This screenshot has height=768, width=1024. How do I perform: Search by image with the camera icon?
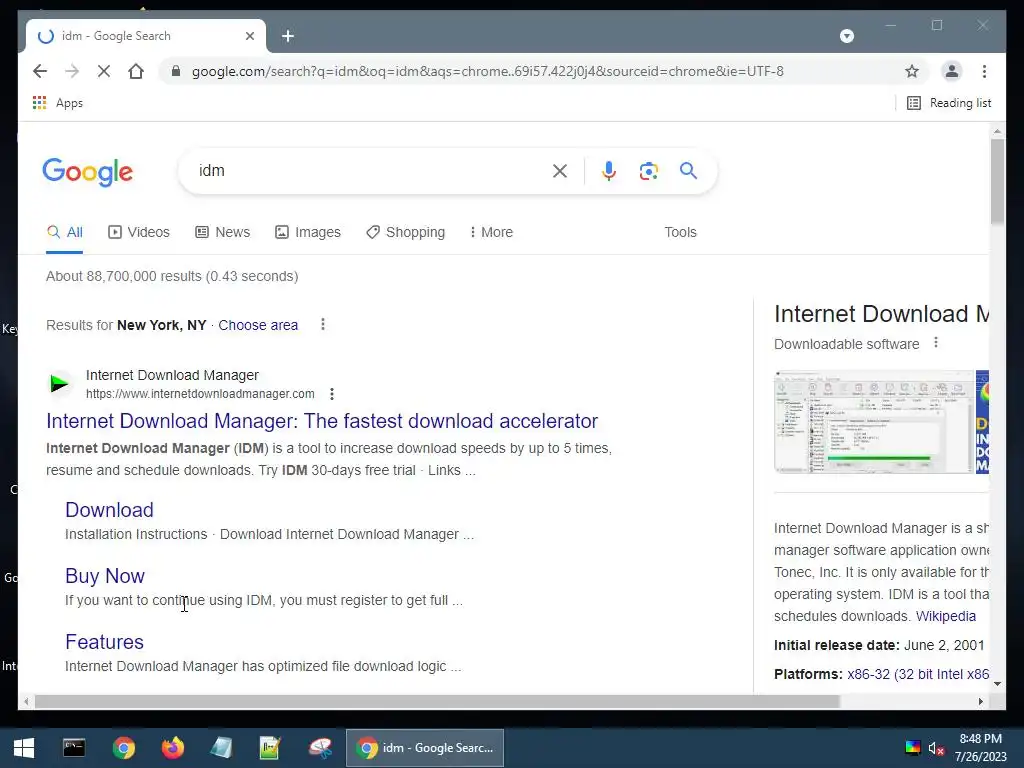[648, 171]
